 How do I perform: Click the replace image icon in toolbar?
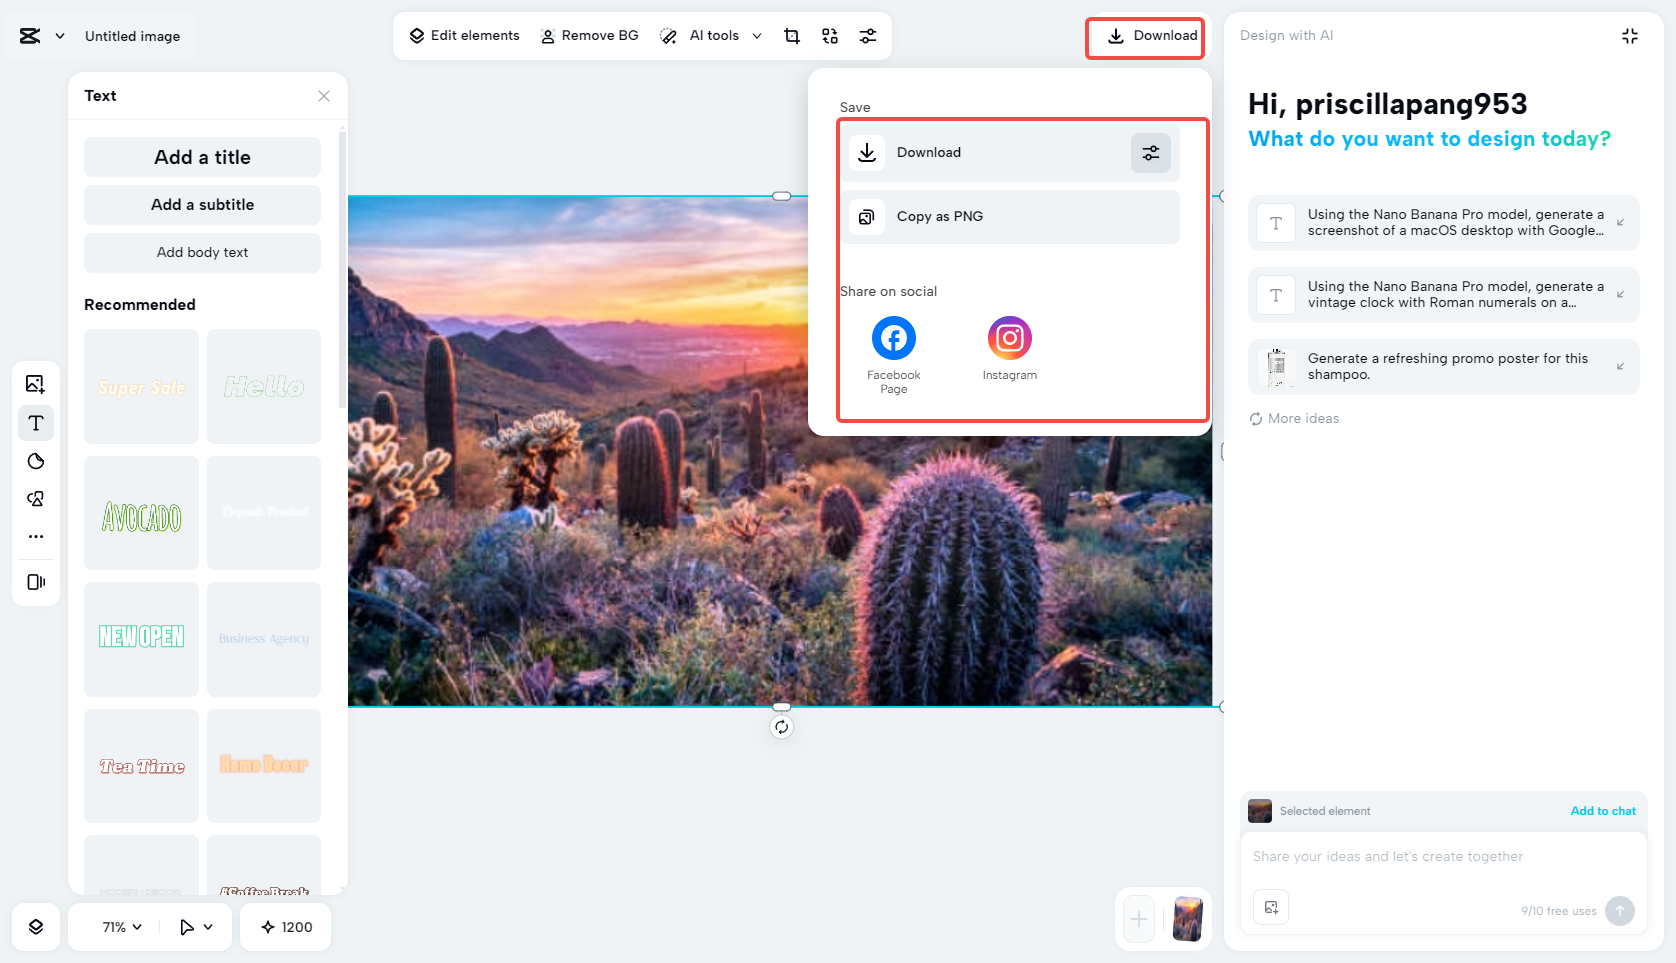point(830,36)
